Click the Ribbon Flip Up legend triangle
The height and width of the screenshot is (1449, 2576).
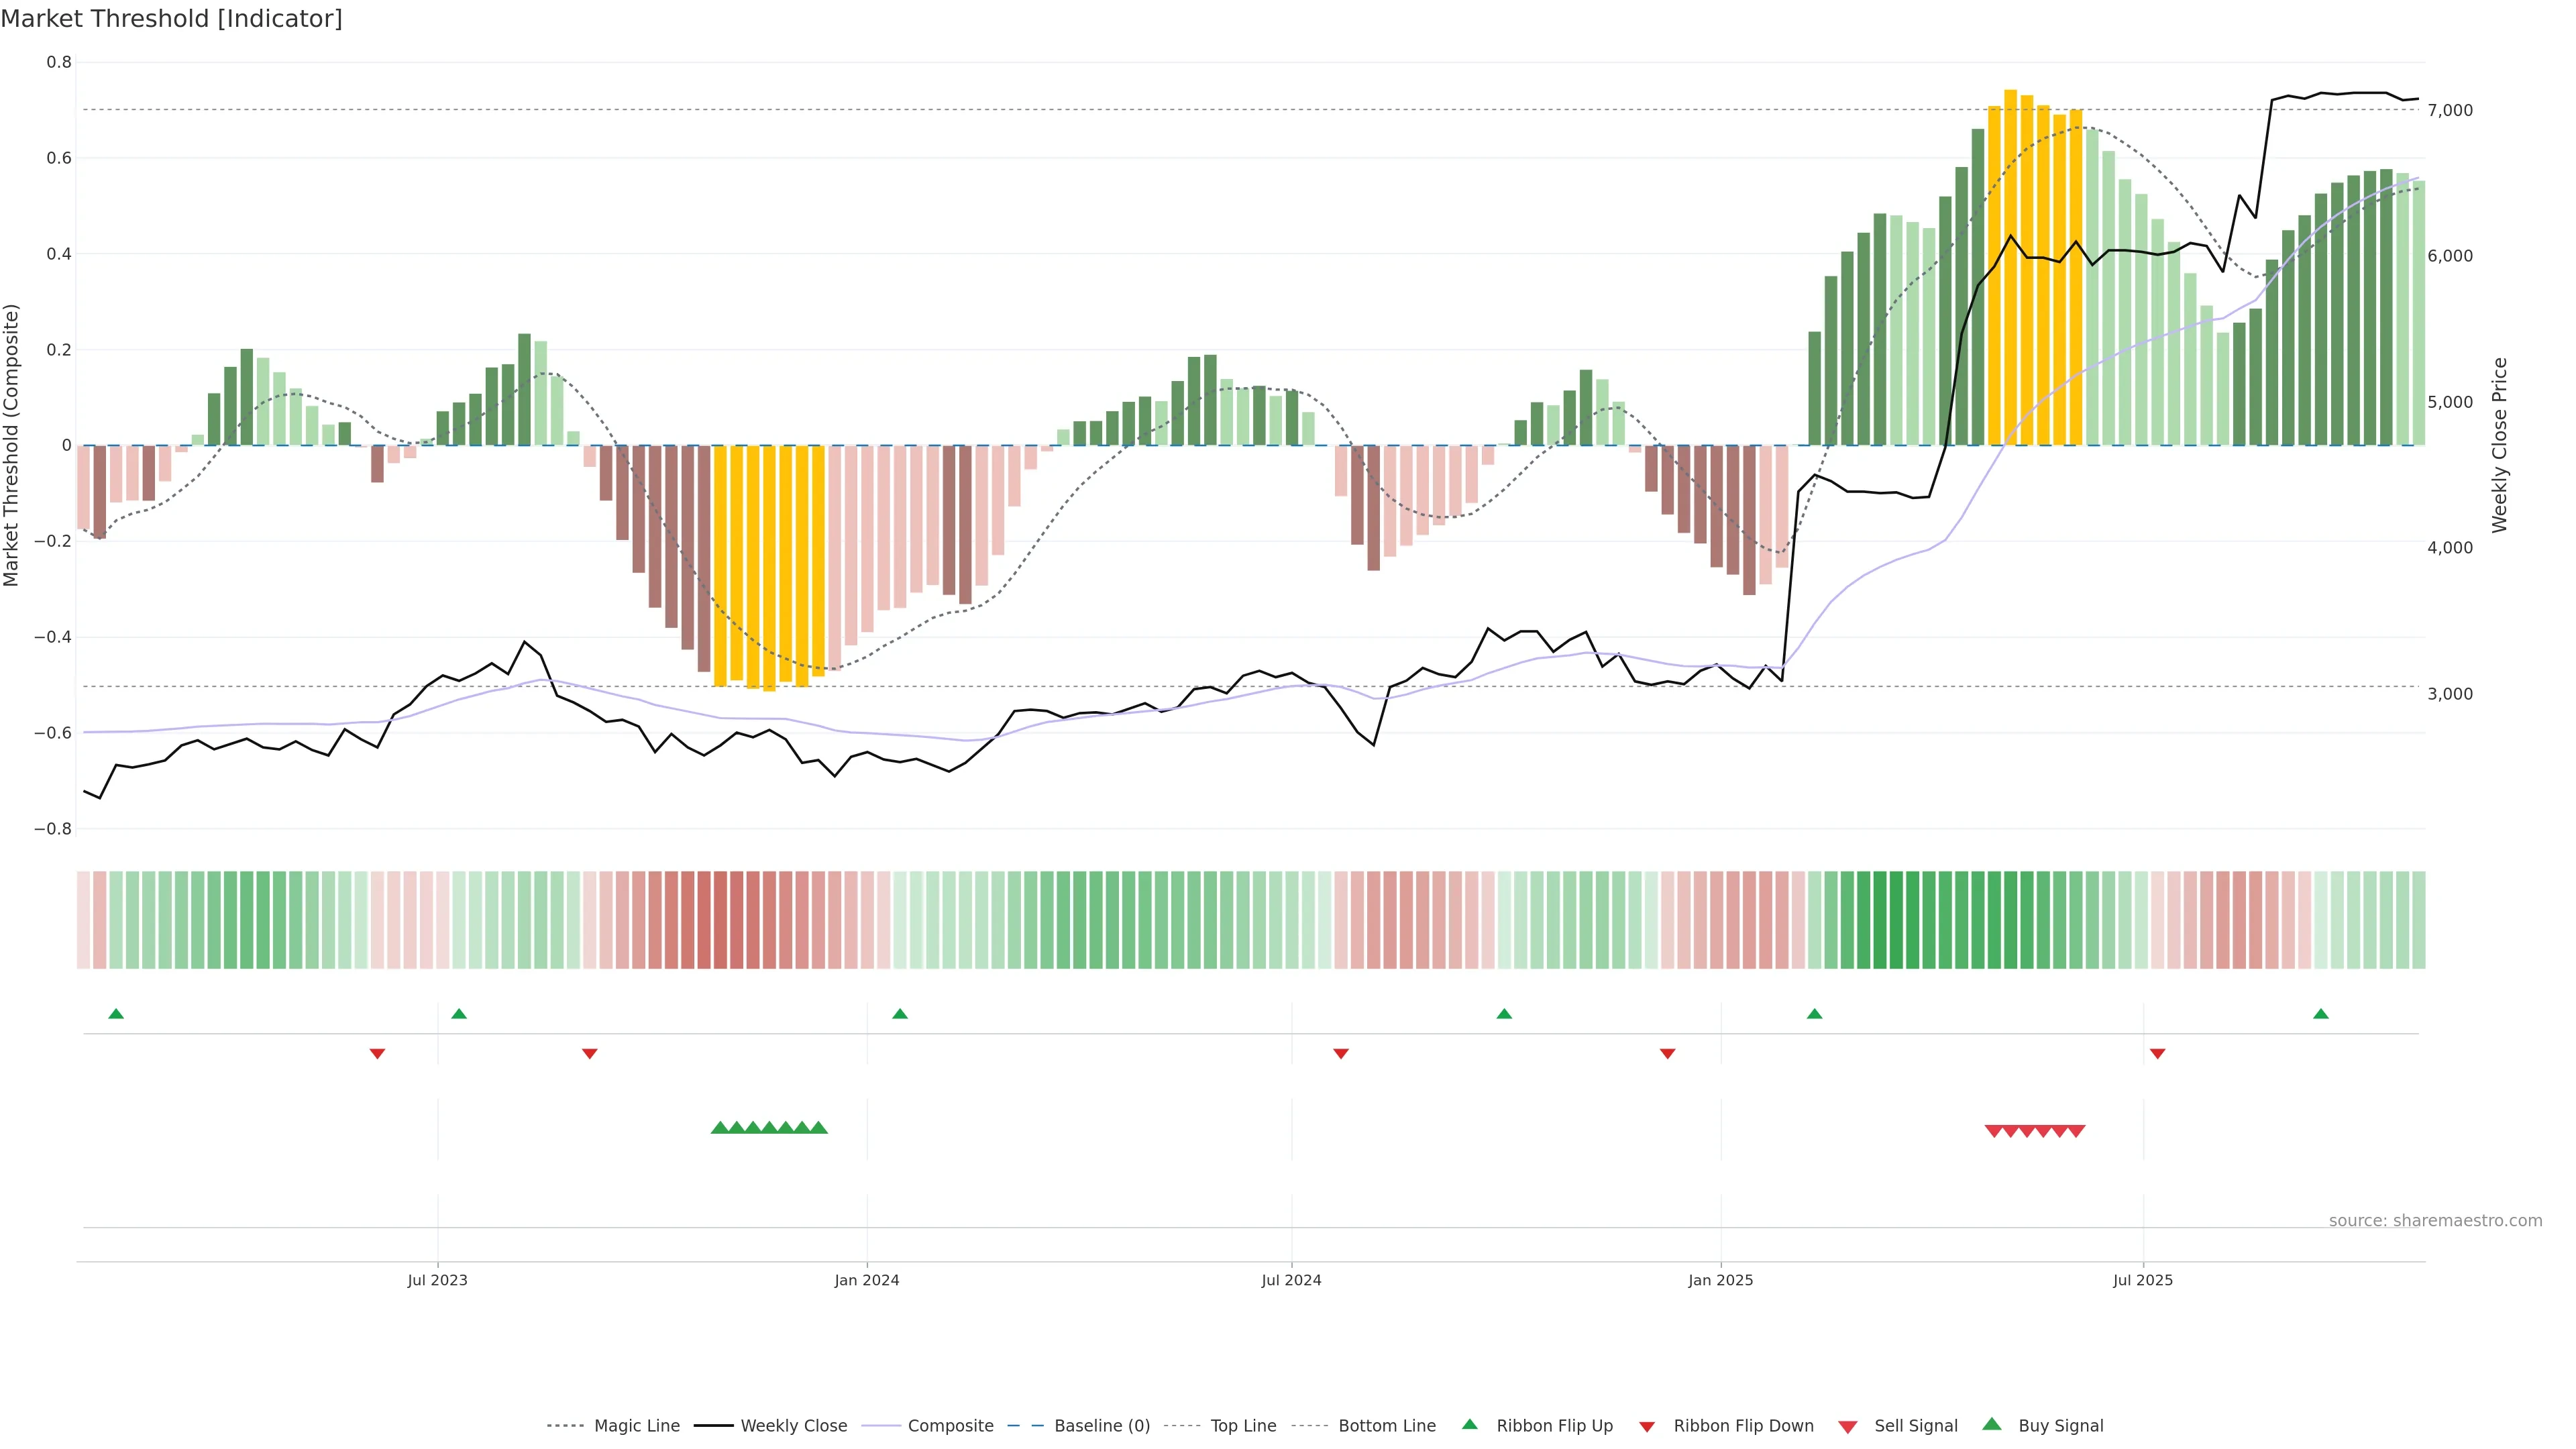tap(1469, 1424)
